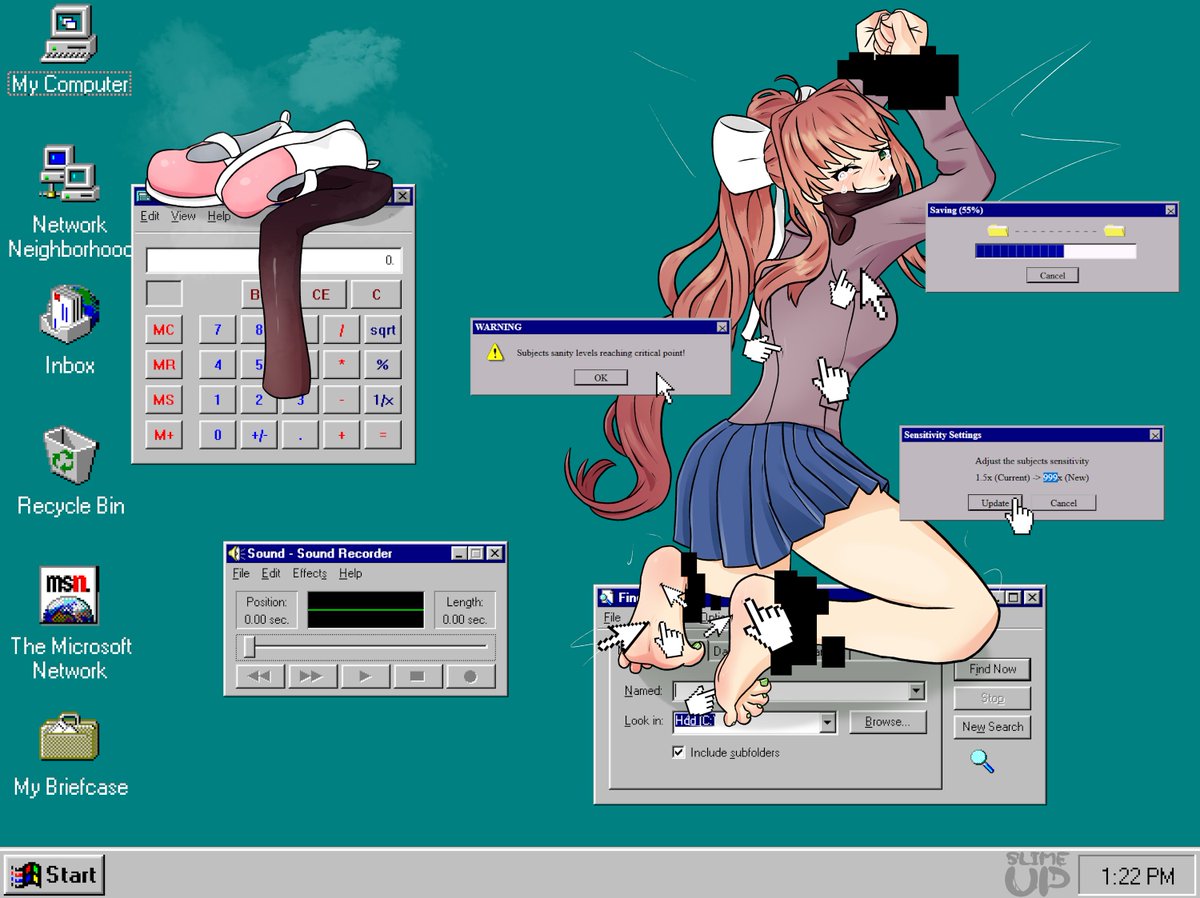Click the divide / key in Calculator
The height and width of the screenshot is (898, 1200).
pos(341,330)
